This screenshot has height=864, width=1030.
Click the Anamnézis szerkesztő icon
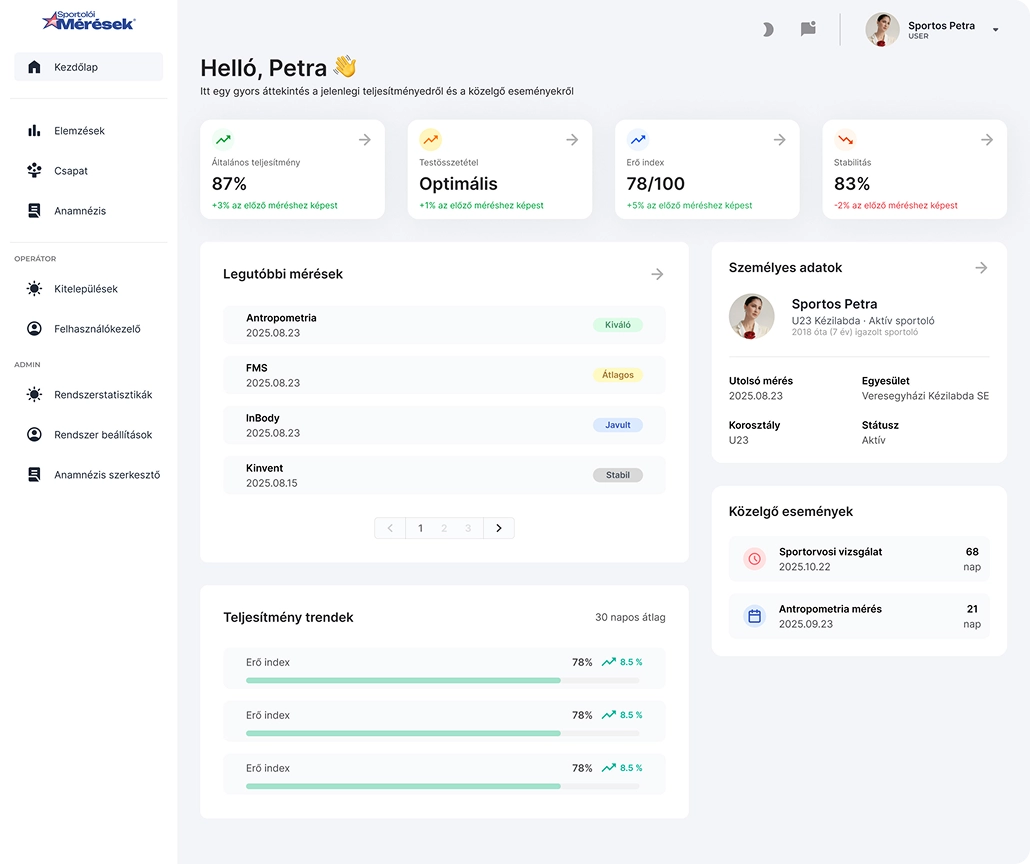click(34, 474)
